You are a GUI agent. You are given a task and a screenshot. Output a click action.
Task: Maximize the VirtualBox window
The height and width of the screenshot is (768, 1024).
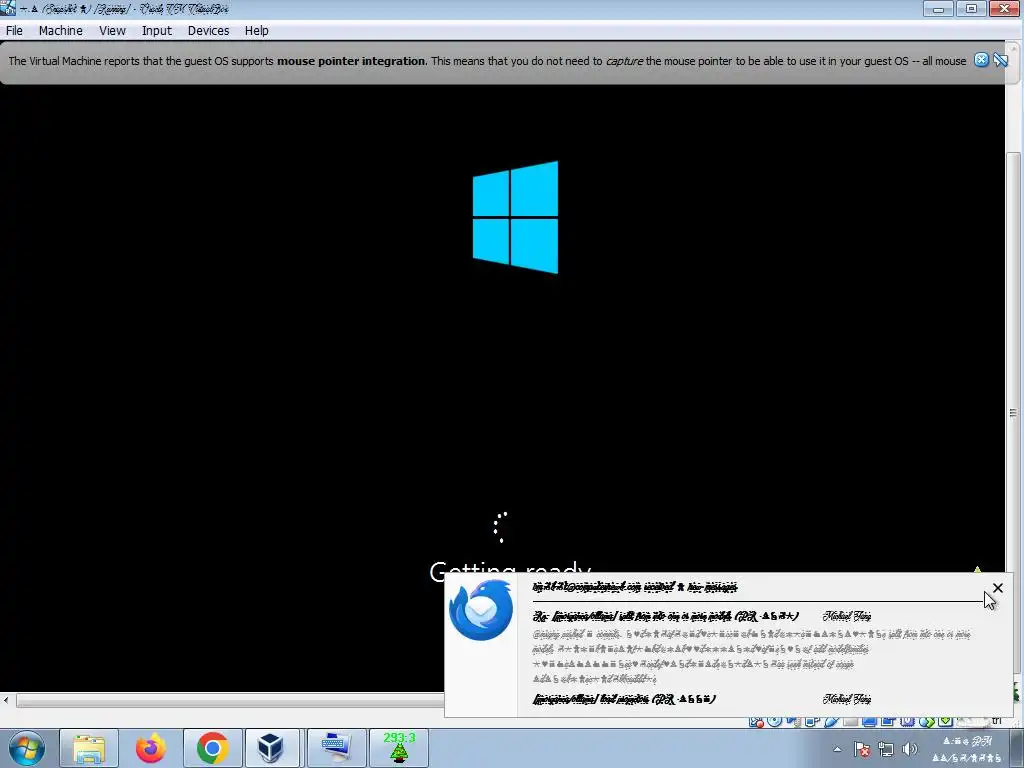[971, 8]
